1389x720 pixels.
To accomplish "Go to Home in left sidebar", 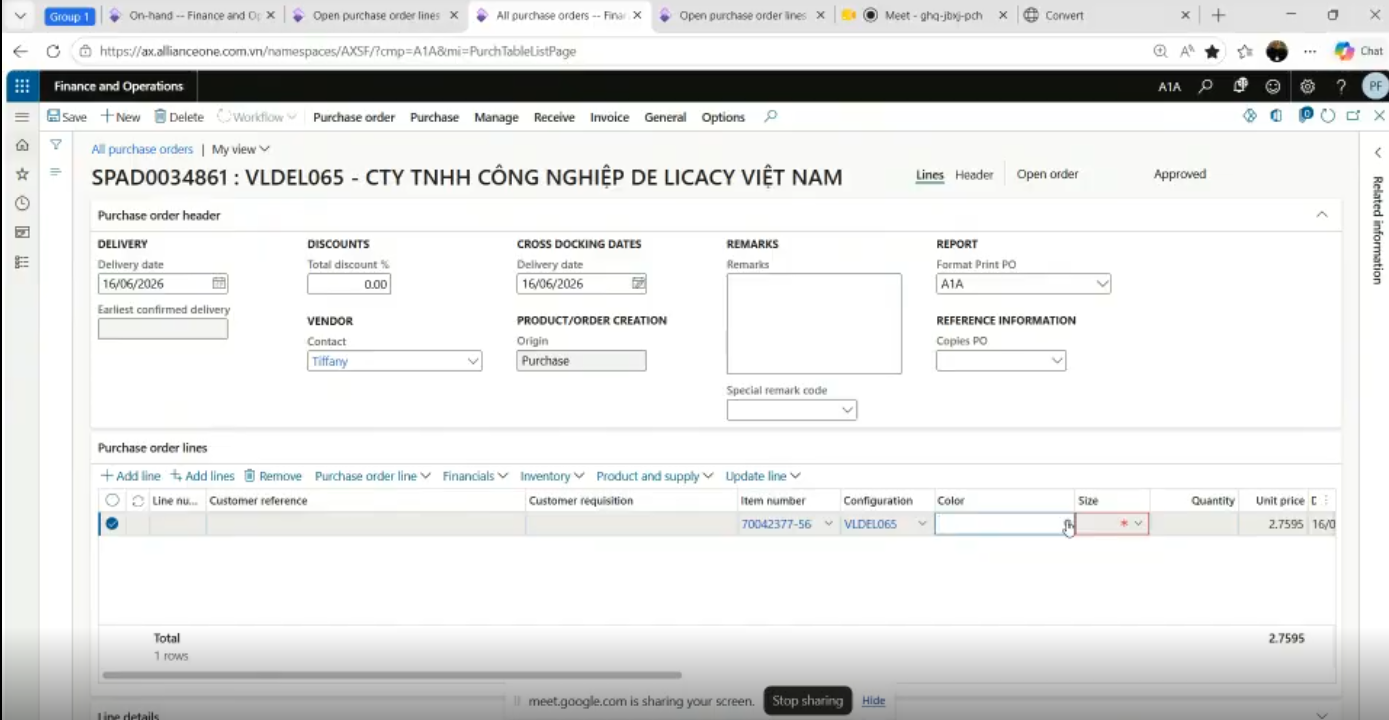I will point(22,145).
